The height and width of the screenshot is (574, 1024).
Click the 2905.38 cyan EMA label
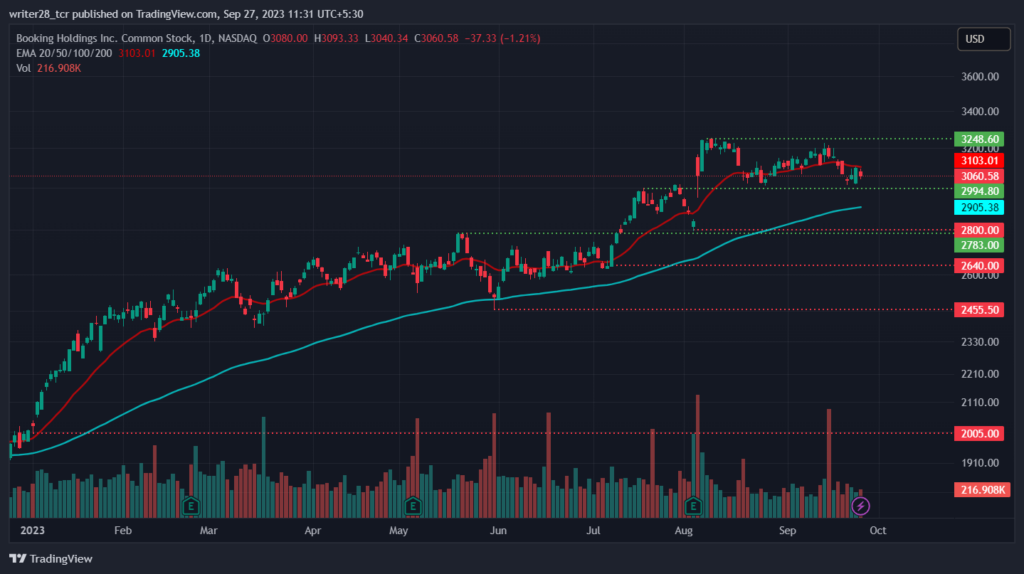979,208
